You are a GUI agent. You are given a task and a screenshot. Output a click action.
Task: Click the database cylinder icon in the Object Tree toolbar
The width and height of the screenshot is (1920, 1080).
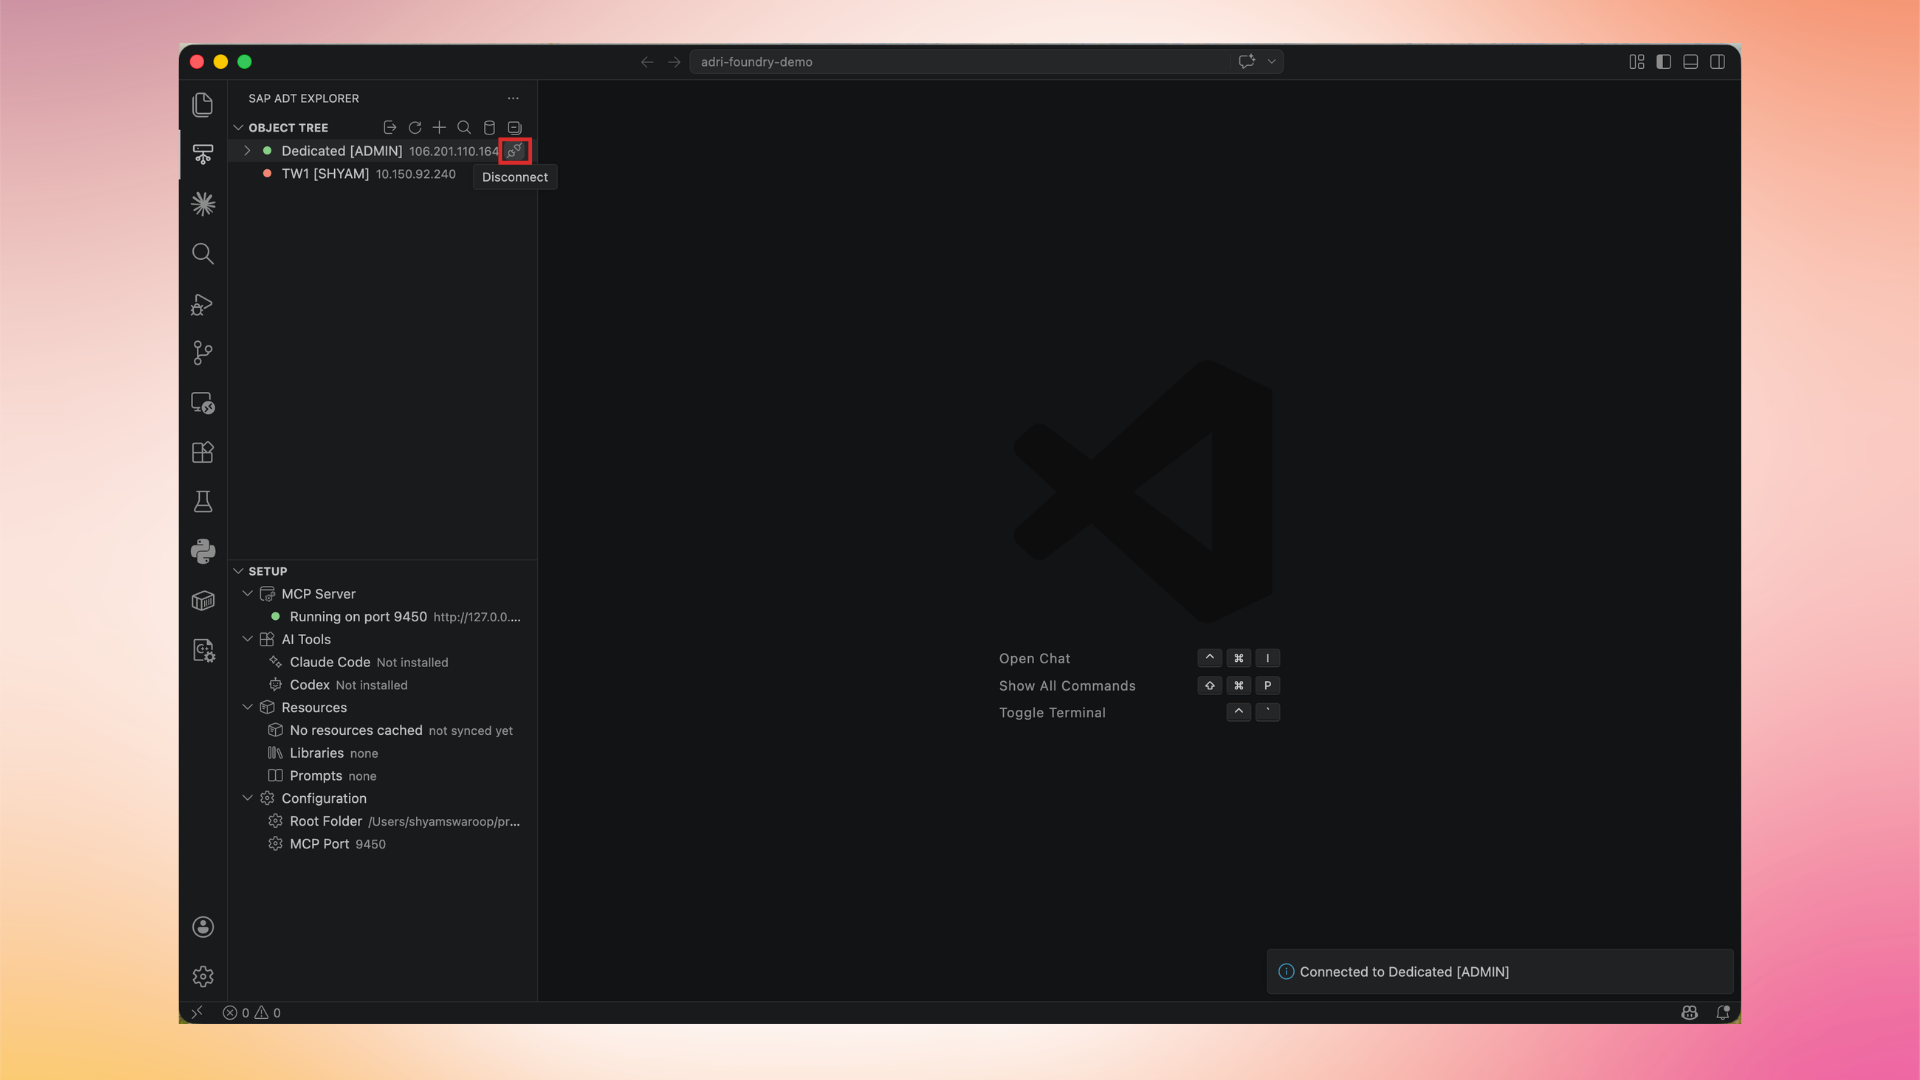pos(489,128)
